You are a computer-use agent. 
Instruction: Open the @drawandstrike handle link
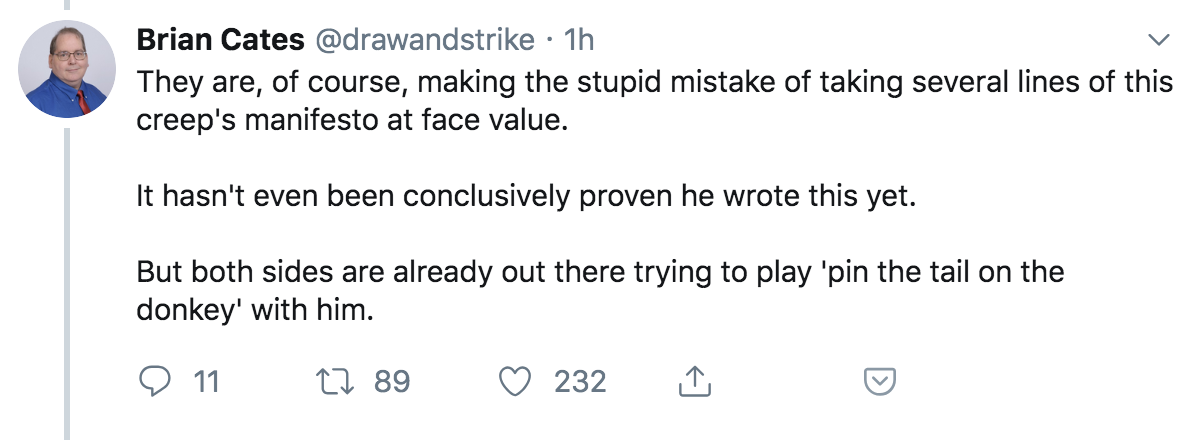tap(423, 41)
